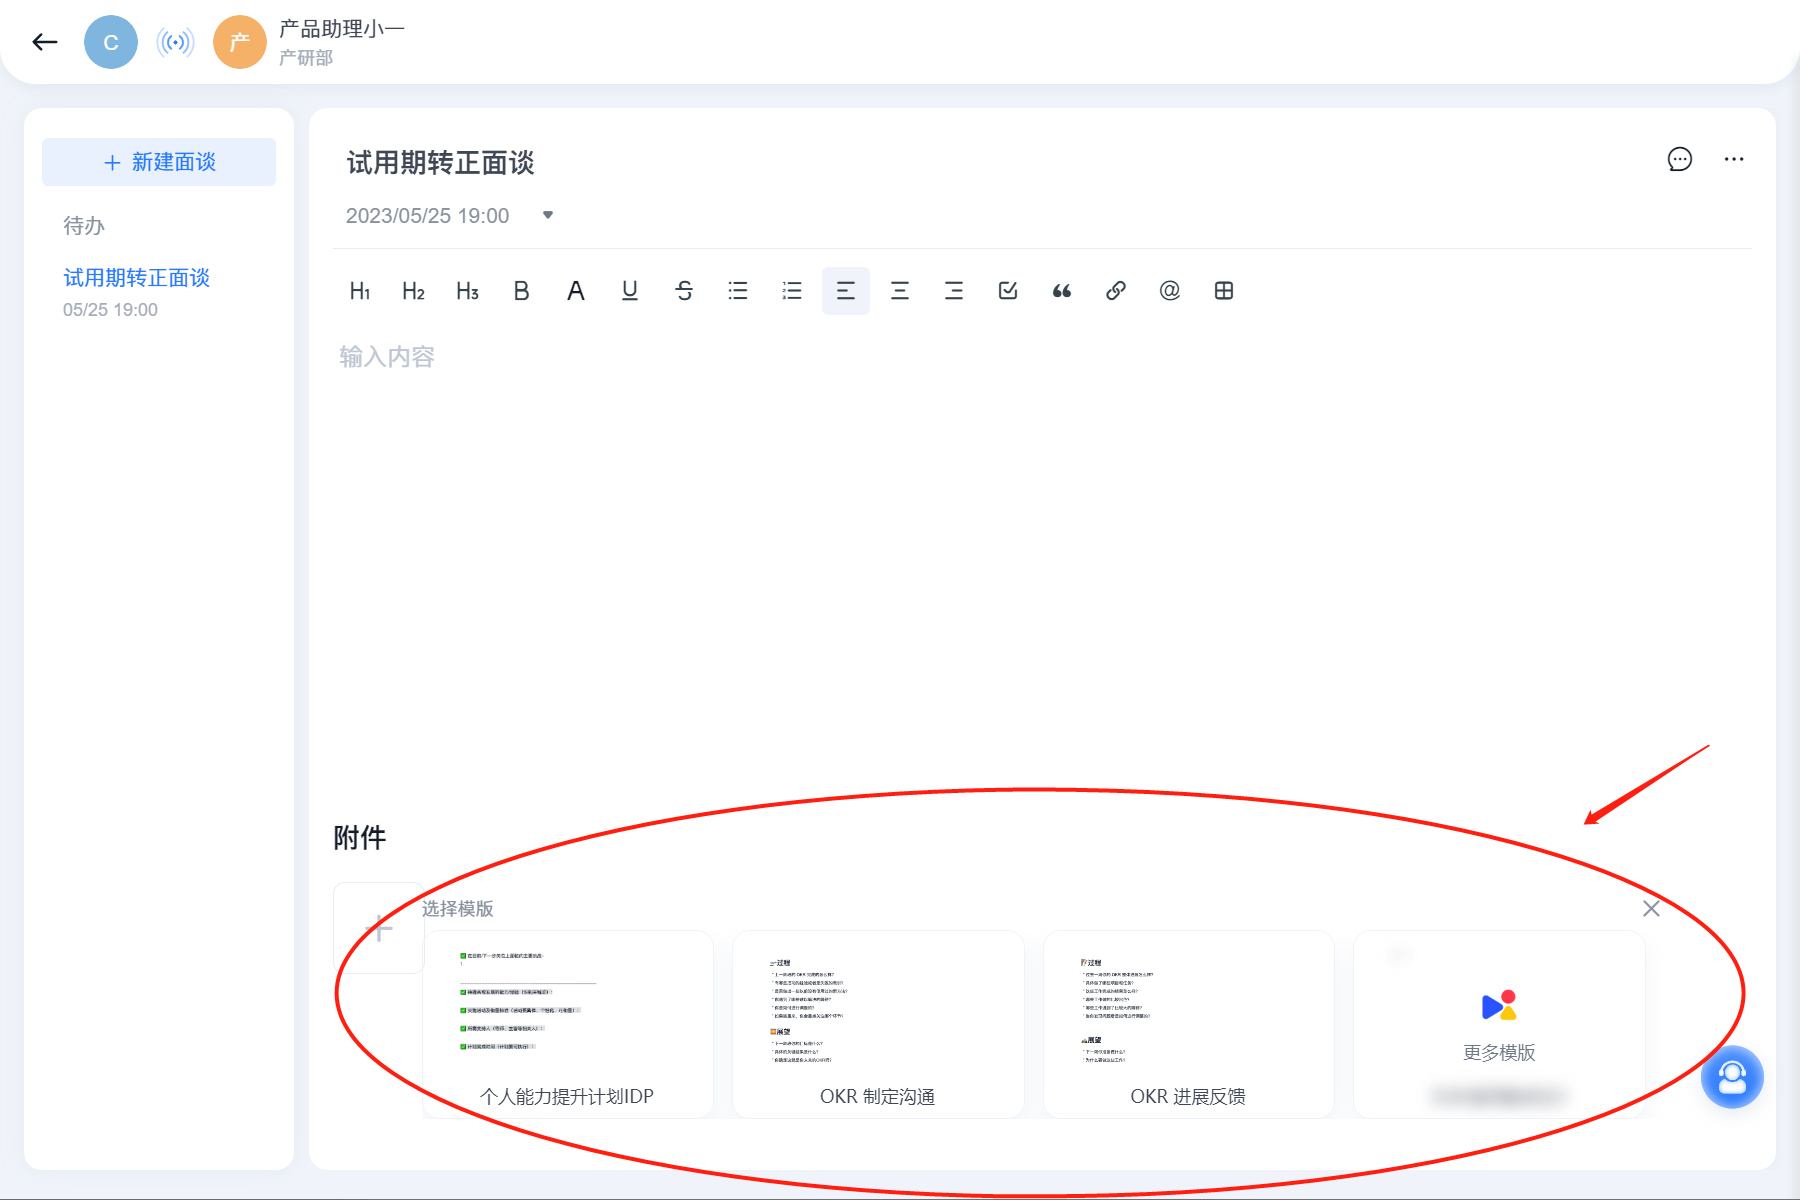Click the 试用期转正面谈 title heading
1800x1200 pixels.
441,163
